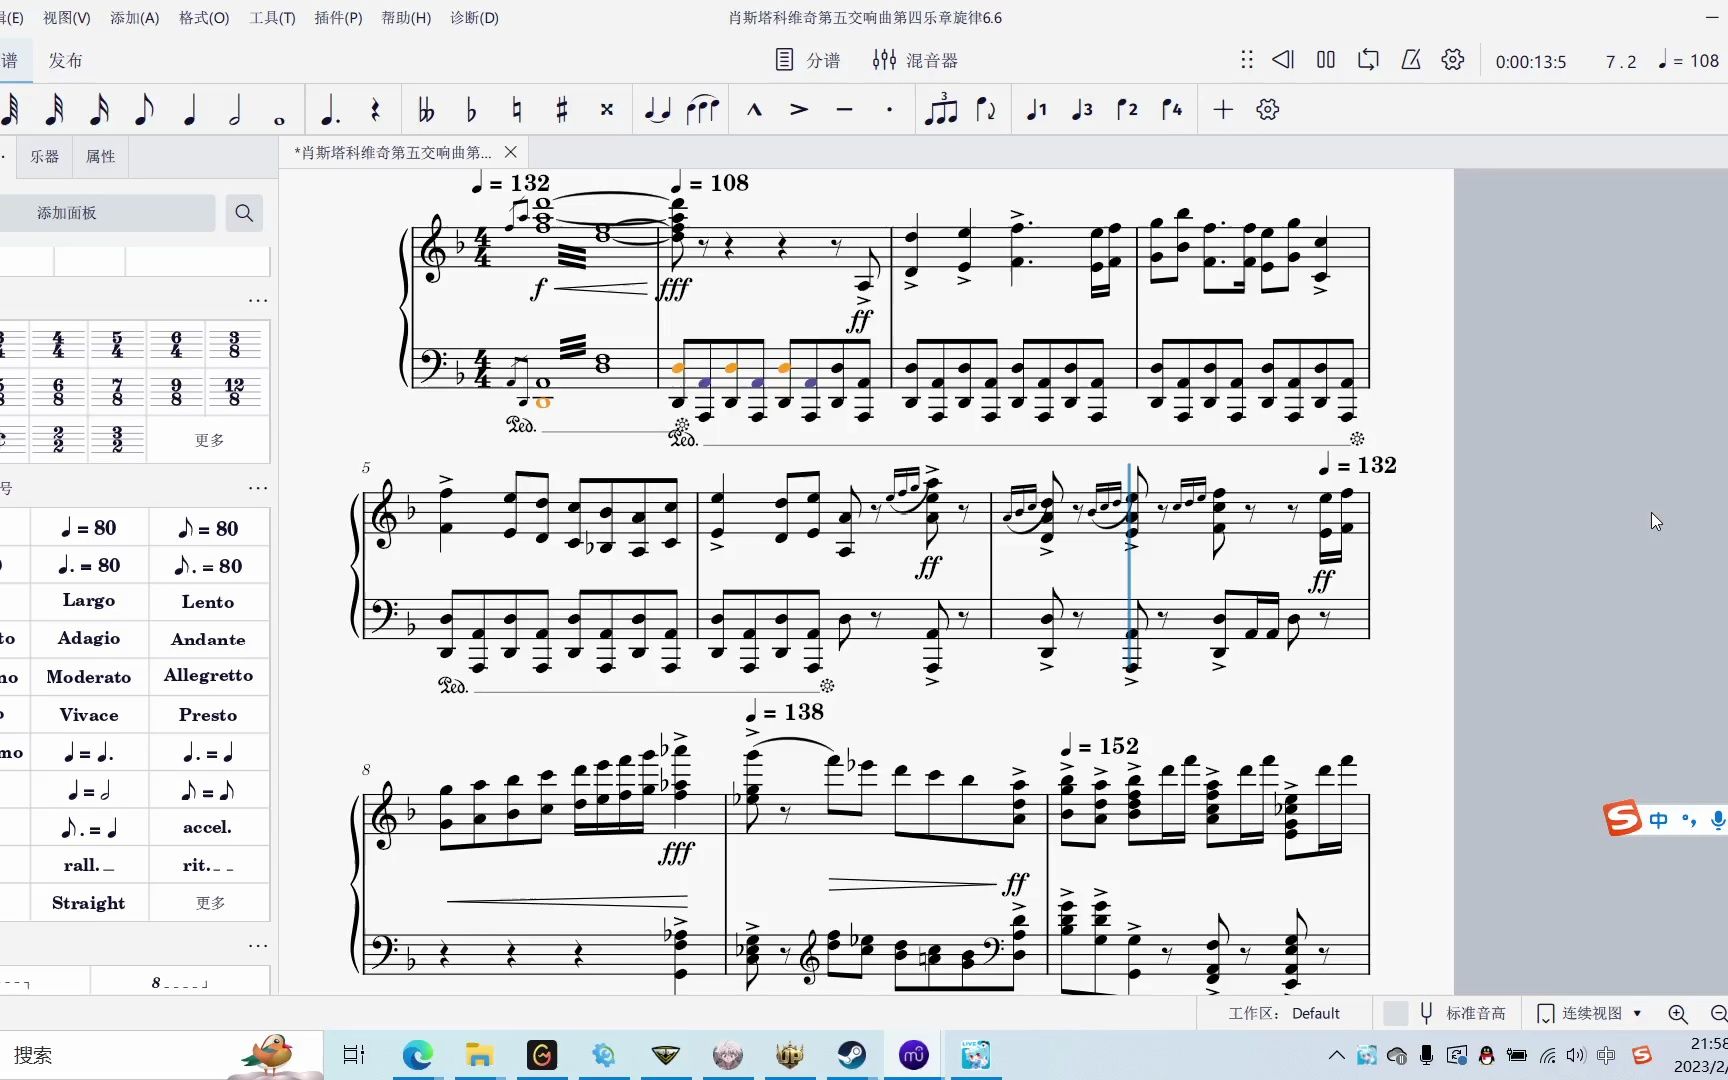Switch to the 发布 tab
This screenshot has height=1080, width=1728.
(65, 60)
